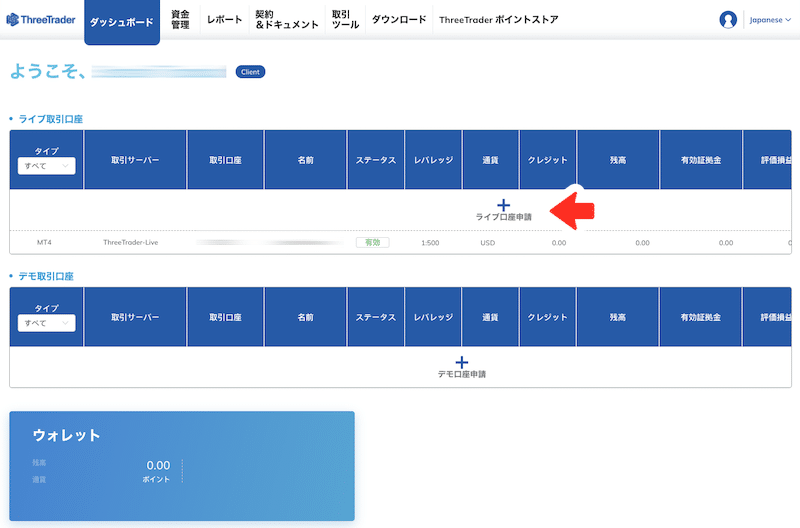800x528 pixels.
Task: Expand the type filter in demo accounts table
Action: tap(46, 323)
